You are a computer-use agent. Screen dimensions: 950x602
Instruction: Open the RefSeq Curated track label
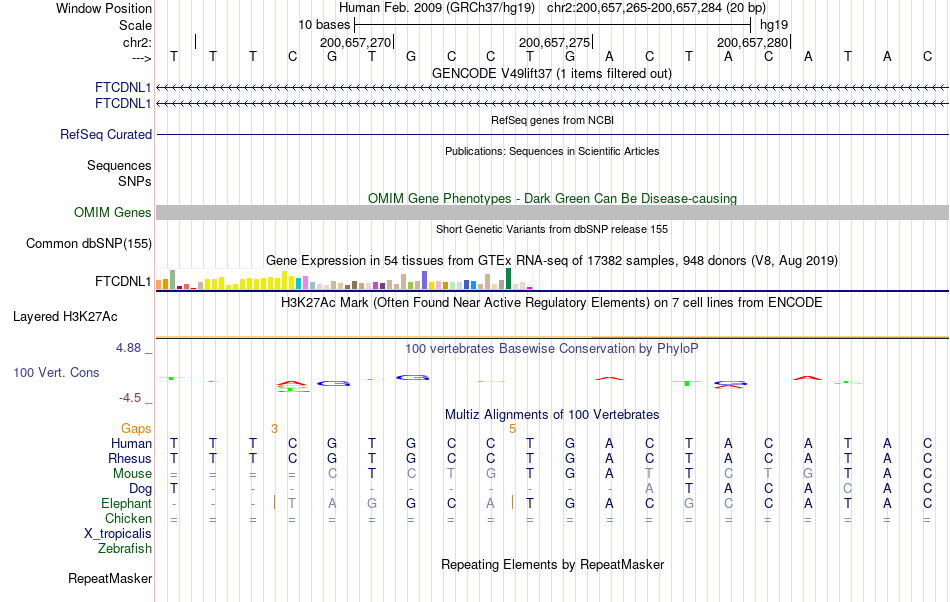[x=106, y=134]
